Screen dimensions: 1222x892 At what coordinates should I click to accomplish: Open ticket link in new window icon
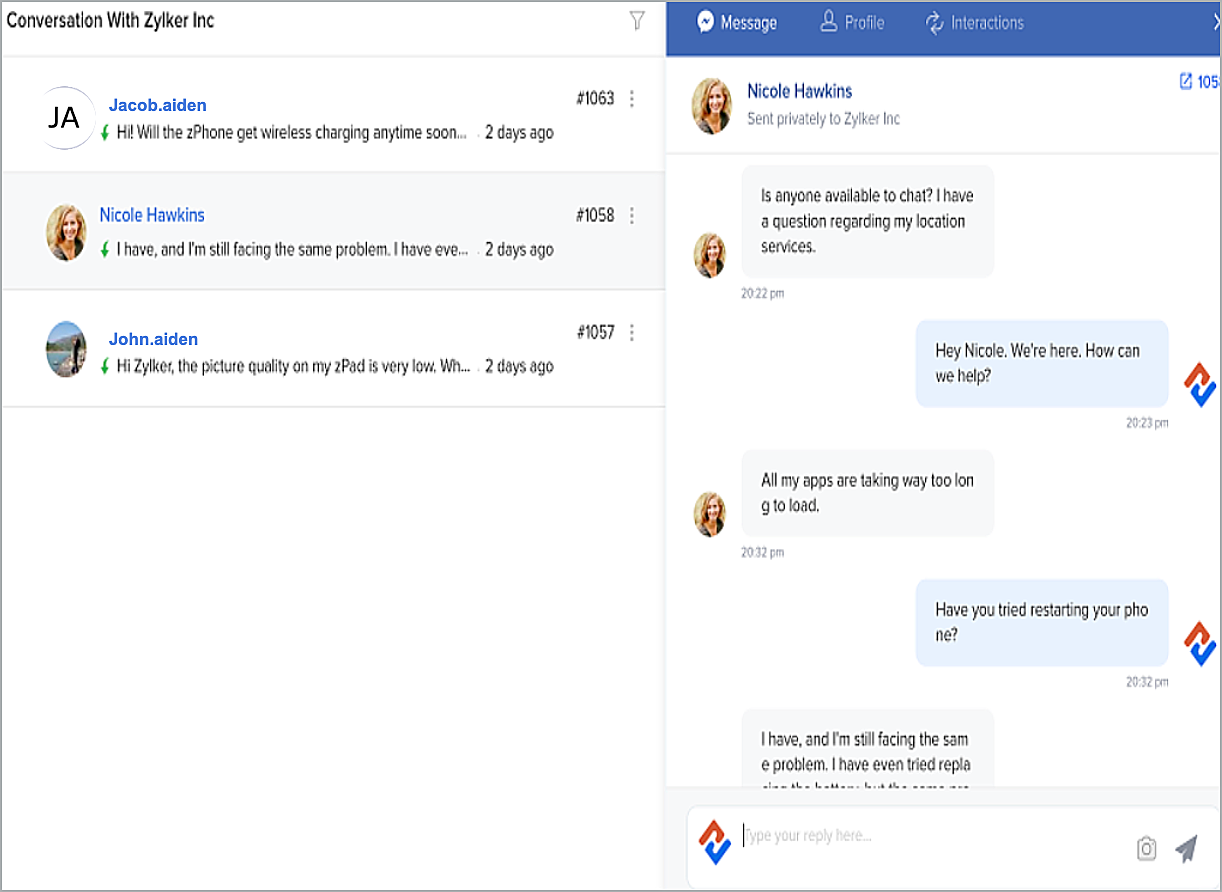[1186, 81]
